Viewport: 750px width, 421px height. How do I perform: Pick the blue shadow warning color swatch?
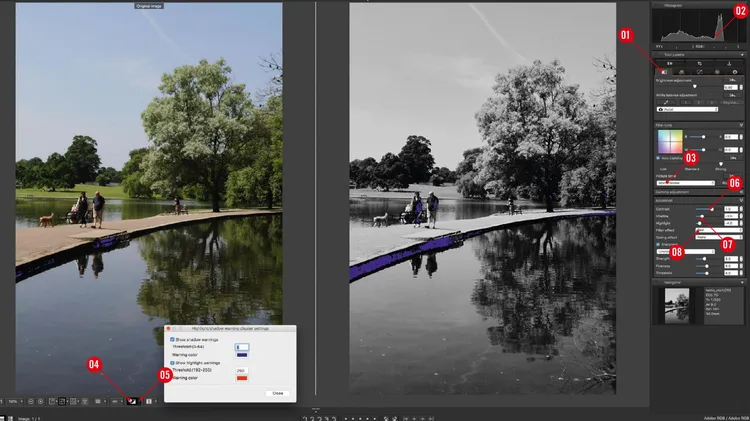pos(242,355)
